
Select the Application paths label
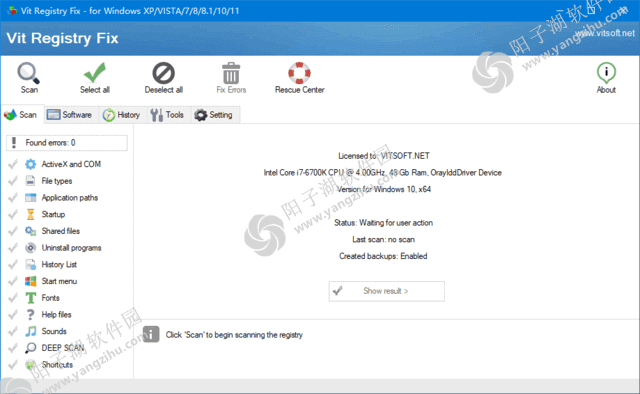click(x=70, y=198)
